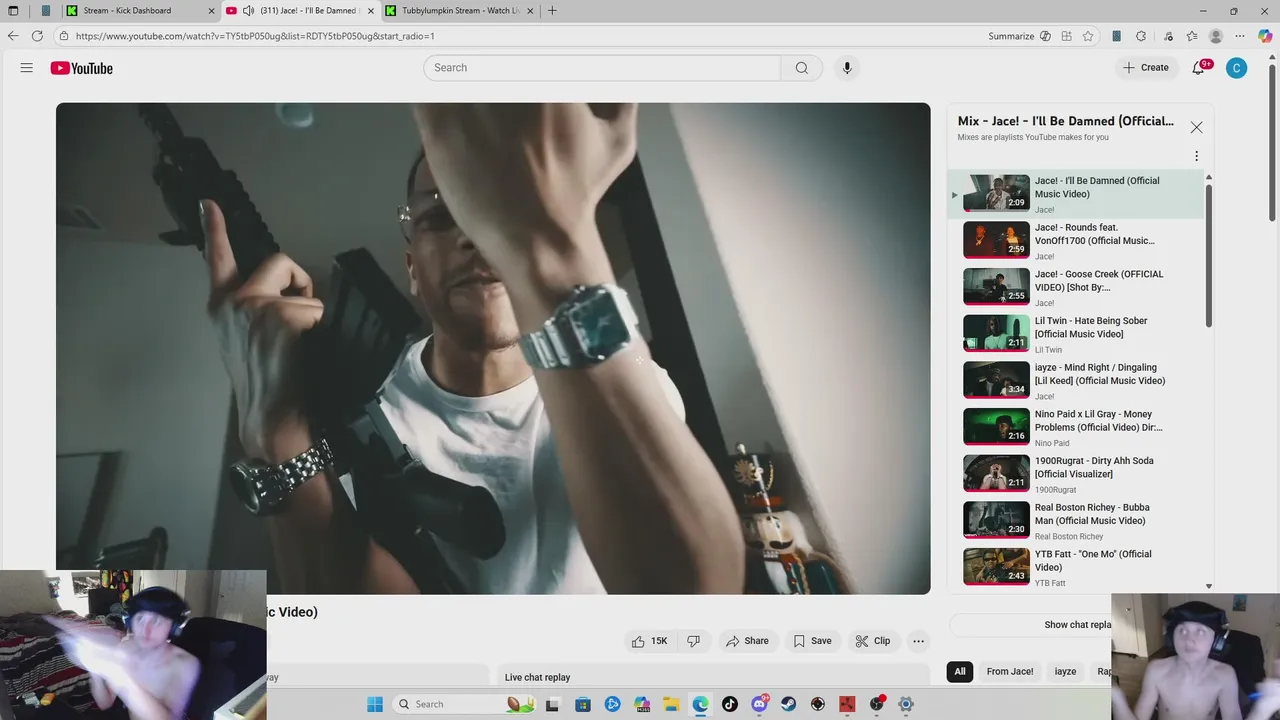Open Discord from the taskbar

pyautogui.click(x=759, y=704)
